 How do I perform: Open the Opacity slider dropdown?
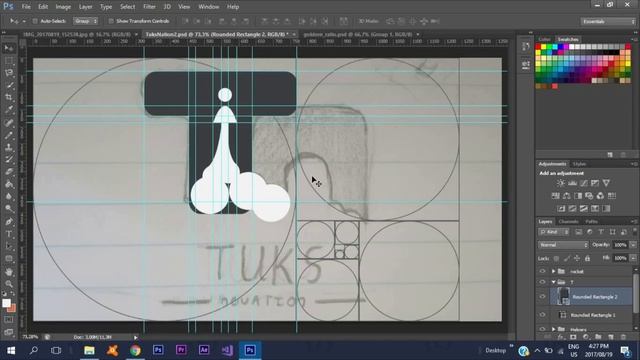pos(633,245)
